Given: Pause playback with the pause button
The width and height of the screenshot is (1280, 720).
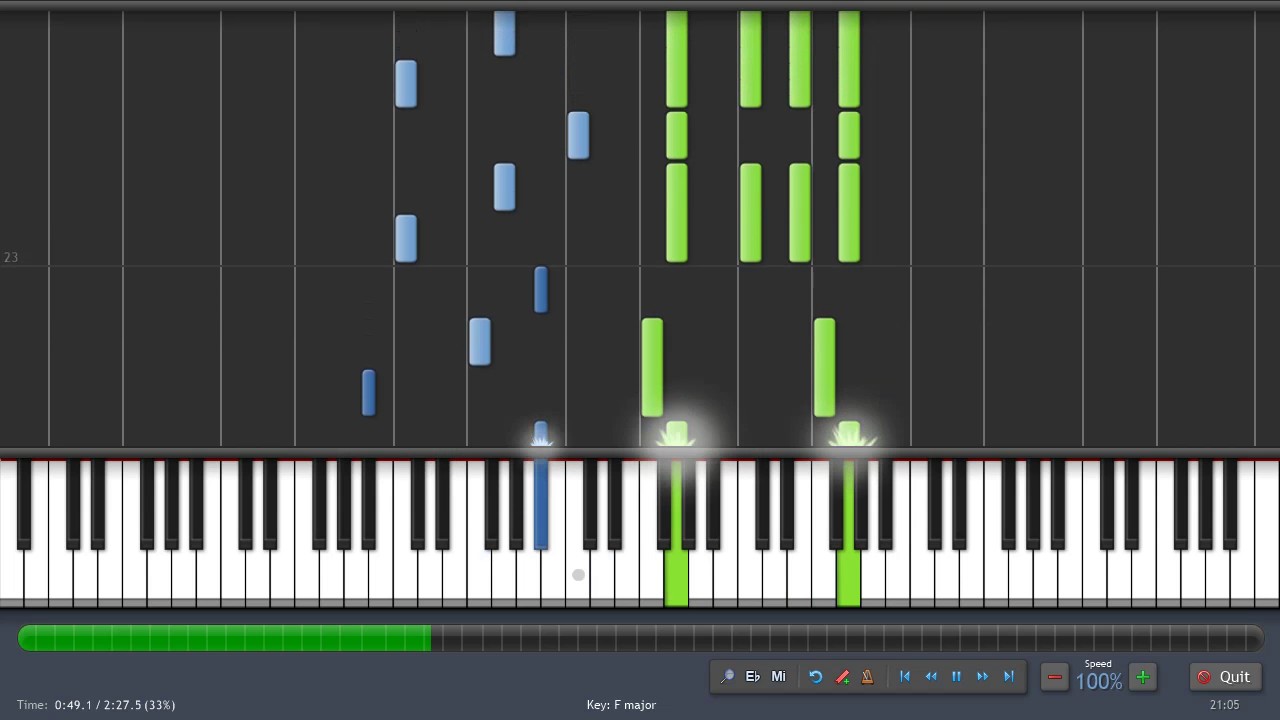Looking at the screenshot, I should (x=957, y=677).
